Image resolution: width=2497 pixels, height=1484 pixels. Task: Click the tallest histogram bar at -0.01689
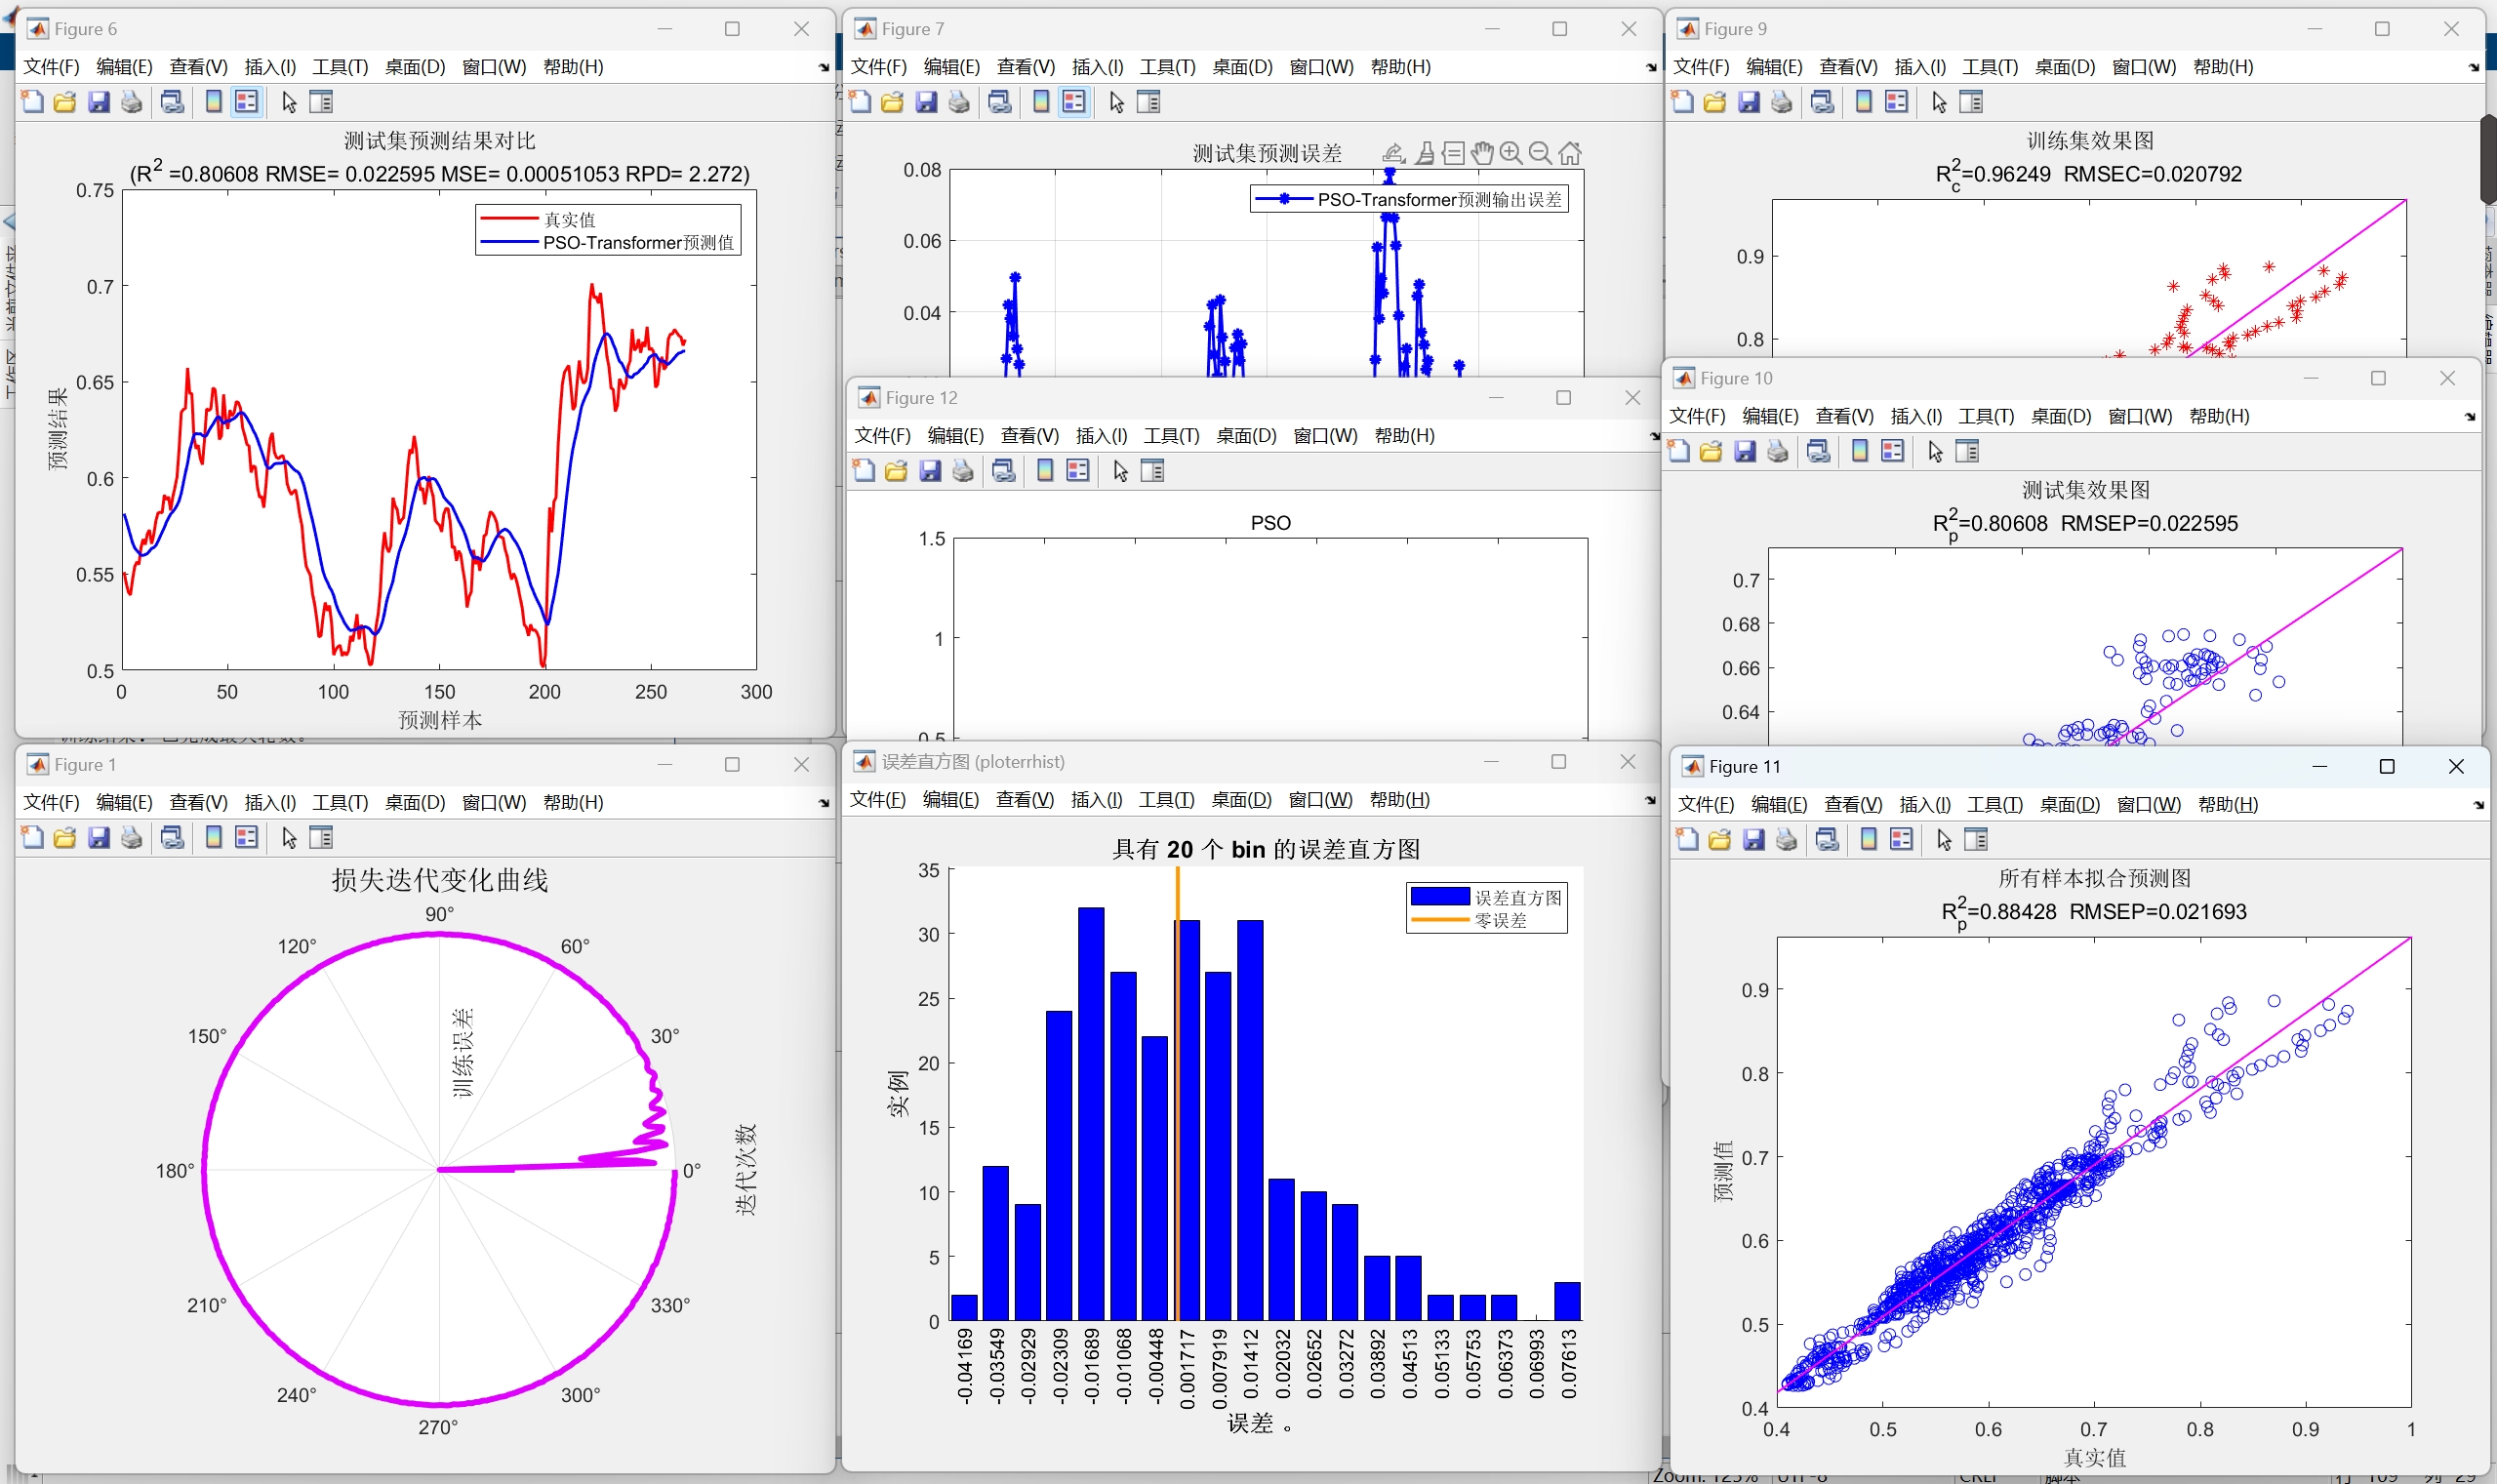[1091, 1113]
